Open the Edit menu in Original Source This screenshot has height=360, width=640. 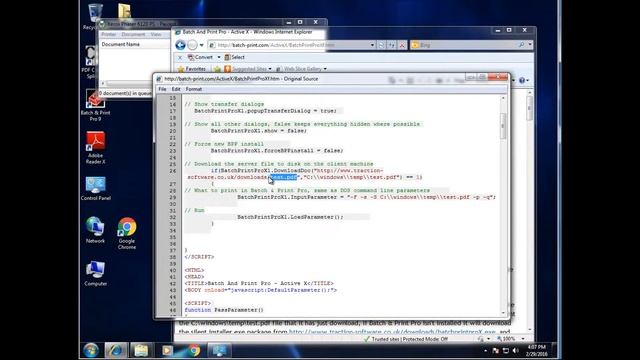[176, 89]
